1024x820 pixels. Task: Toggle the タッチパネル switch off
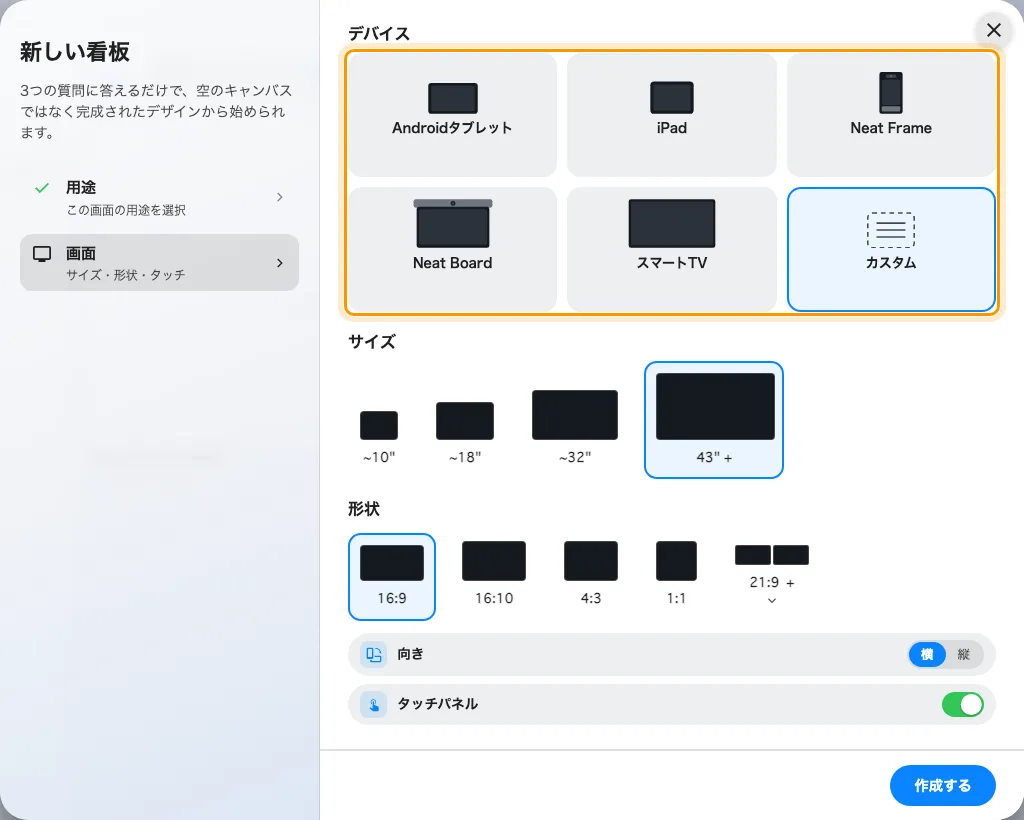[x=963, y=704]
